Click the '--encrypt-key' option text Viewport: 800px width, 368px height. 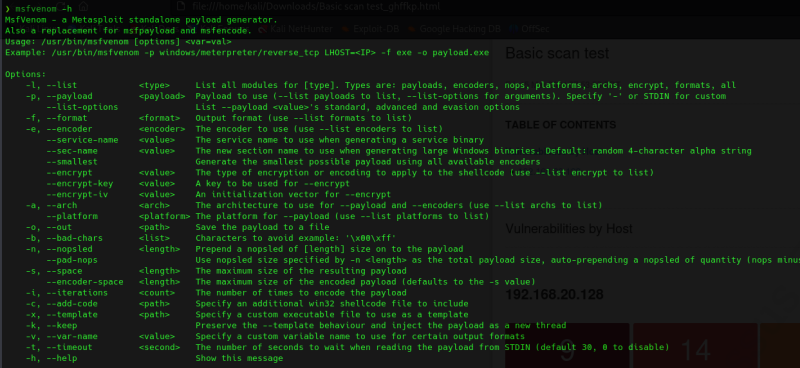click(x=80, y=184)
